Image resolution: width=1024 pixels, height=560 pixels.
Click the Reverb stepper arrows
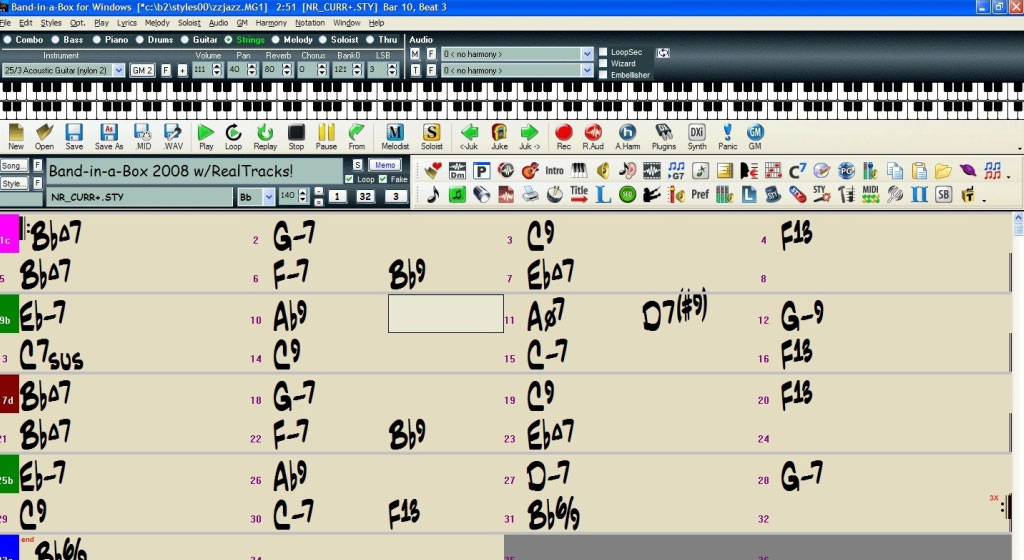coord(287,70)
